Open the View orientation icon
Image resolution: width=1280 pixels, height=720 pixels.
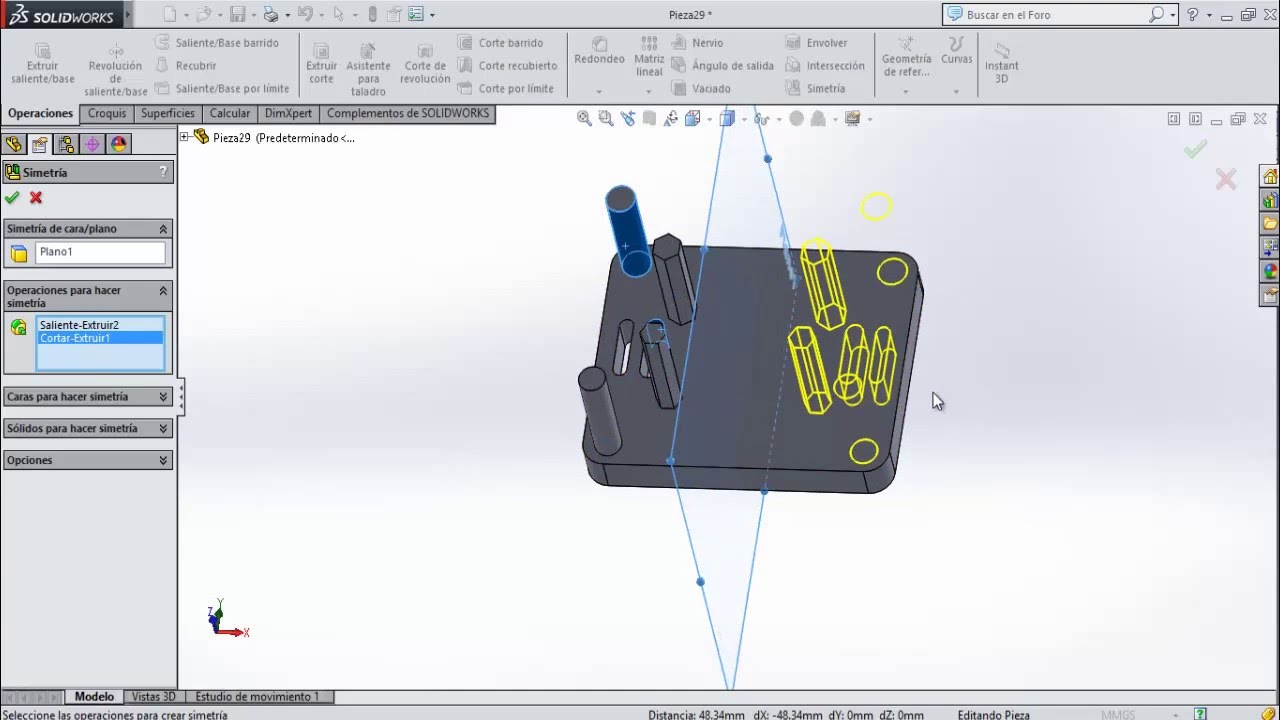tap(692, 118)
